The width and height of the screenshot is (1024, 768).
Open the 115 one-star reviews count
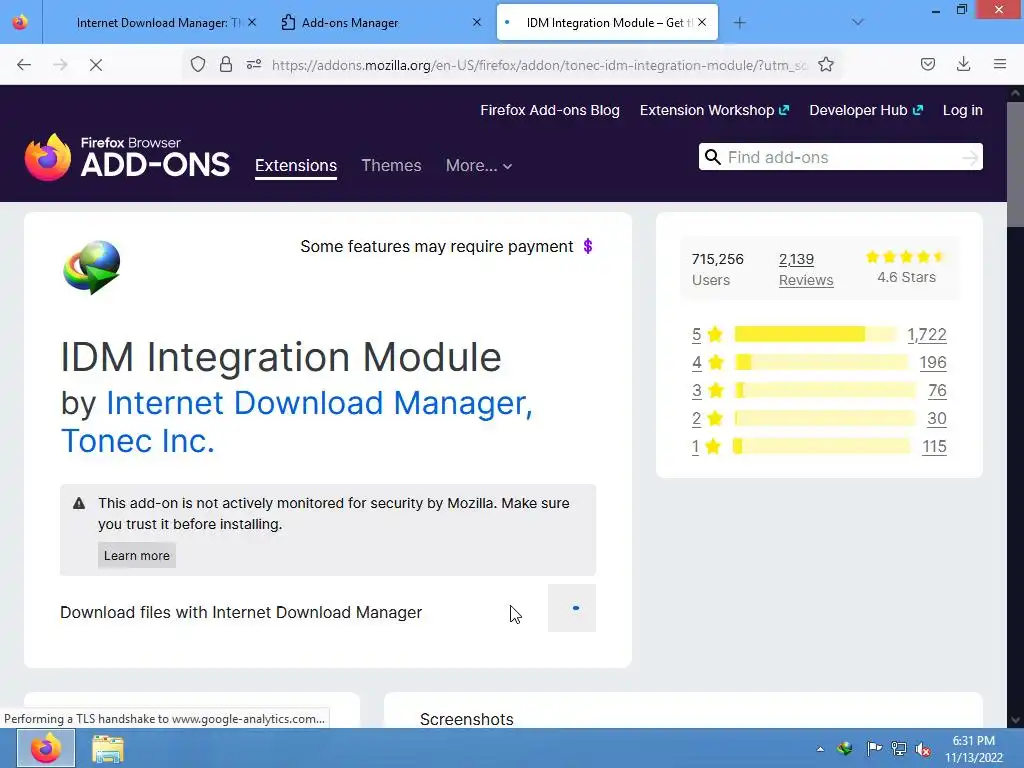point(934,447)
